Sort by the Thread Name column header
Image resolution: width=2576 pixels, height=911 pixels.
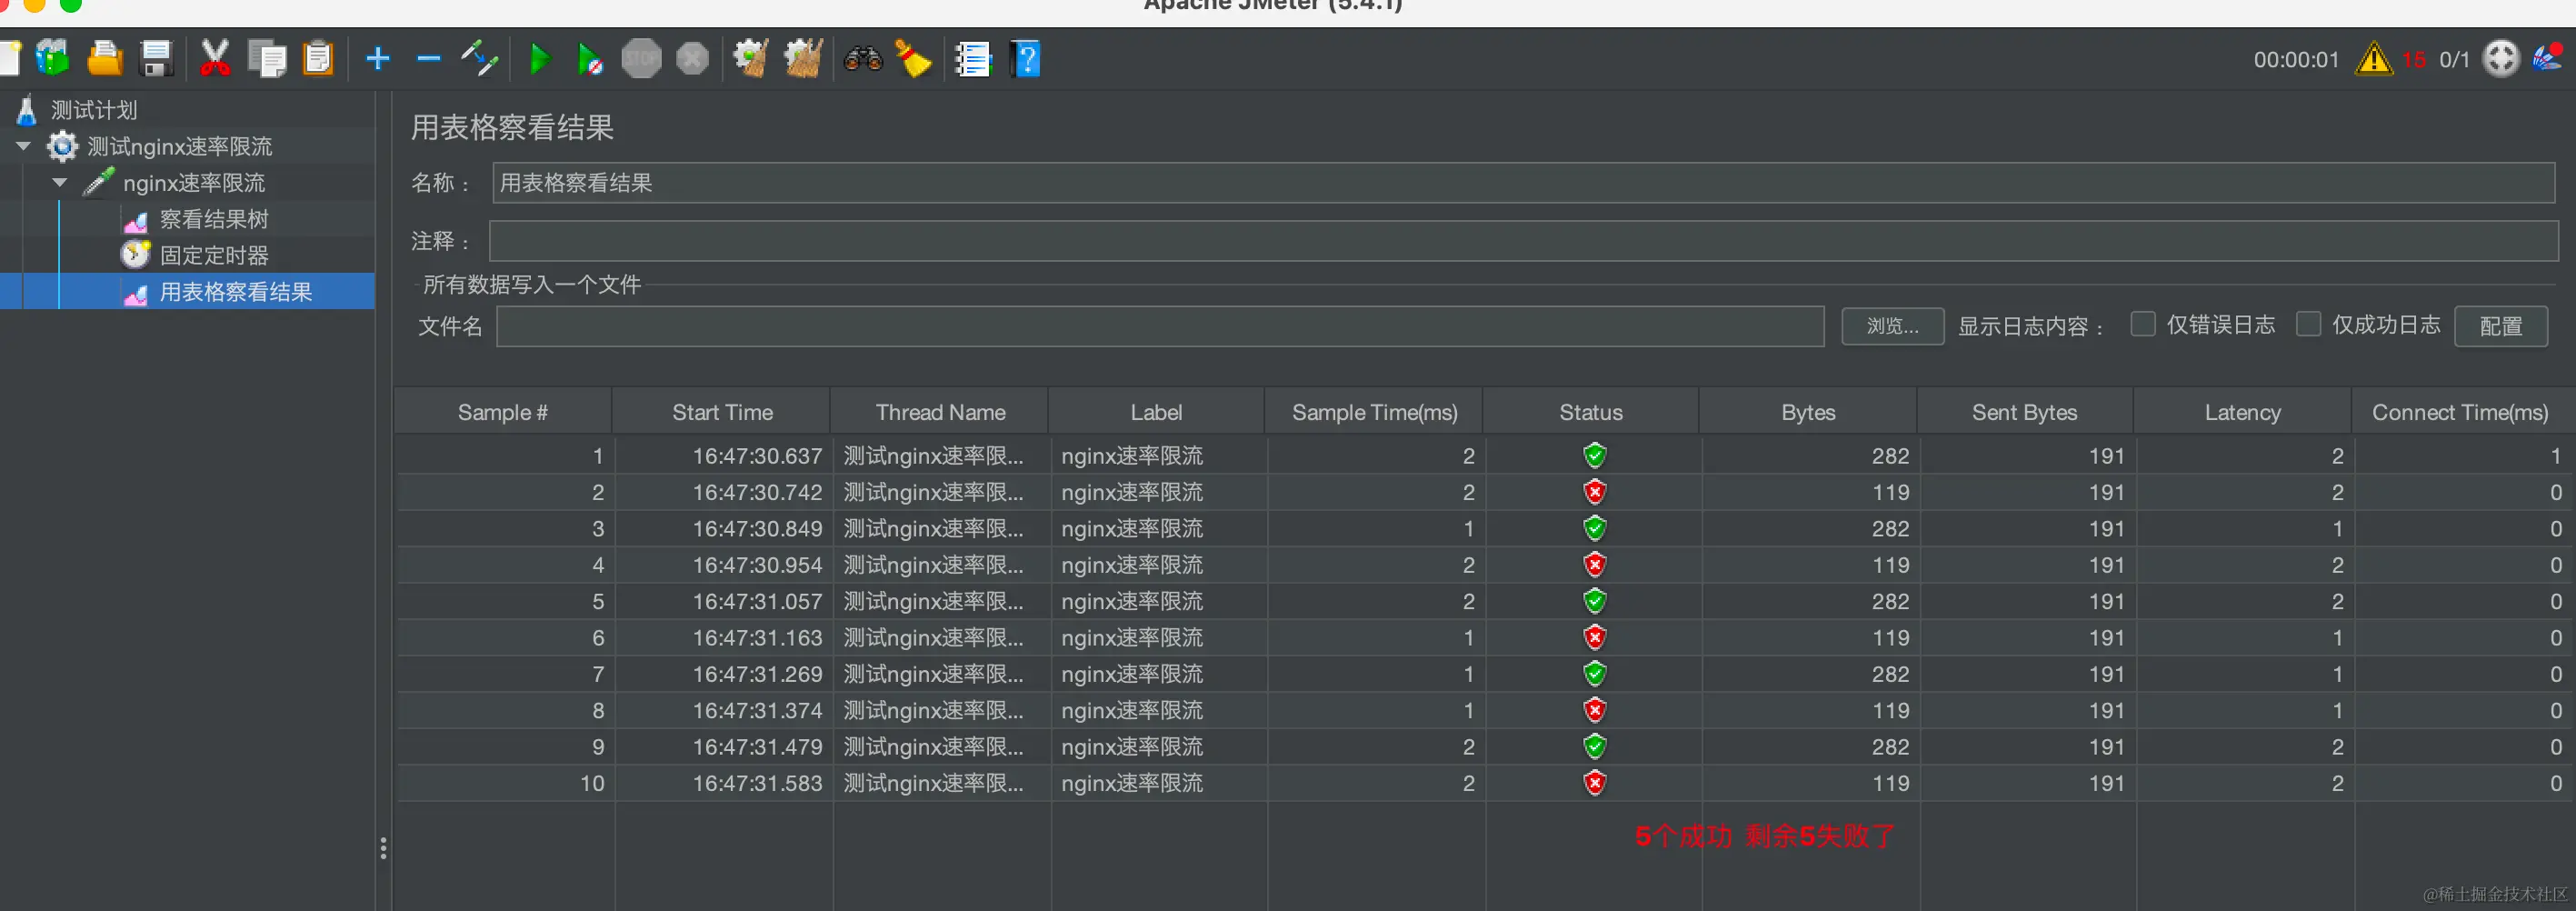(940, 412)
